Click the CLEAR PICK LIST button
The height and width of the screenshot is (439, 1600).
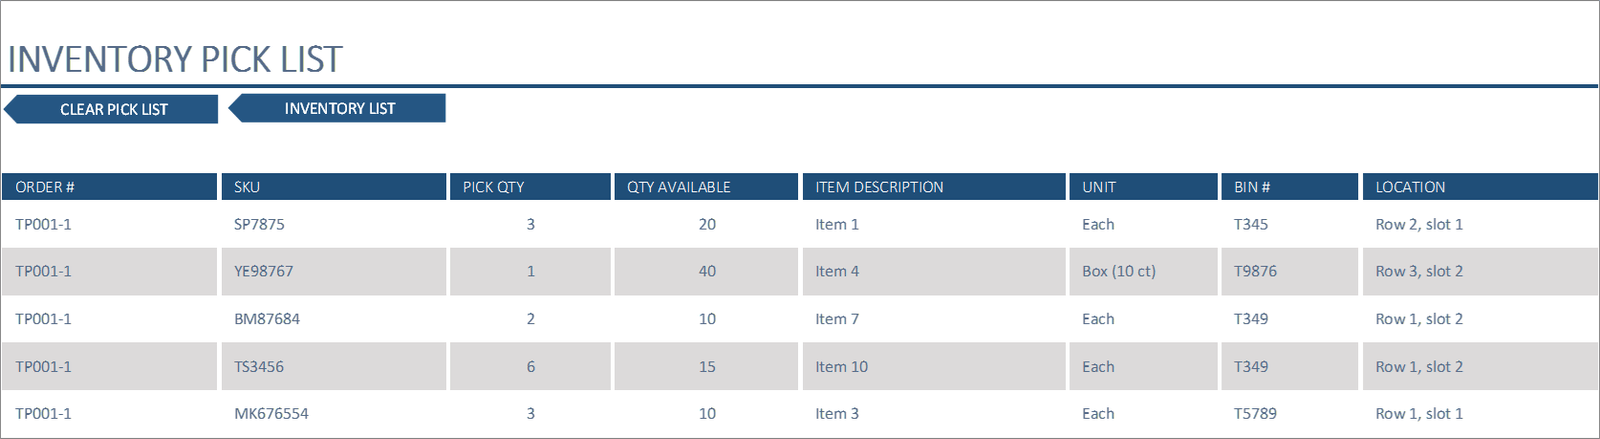point(111,109)
